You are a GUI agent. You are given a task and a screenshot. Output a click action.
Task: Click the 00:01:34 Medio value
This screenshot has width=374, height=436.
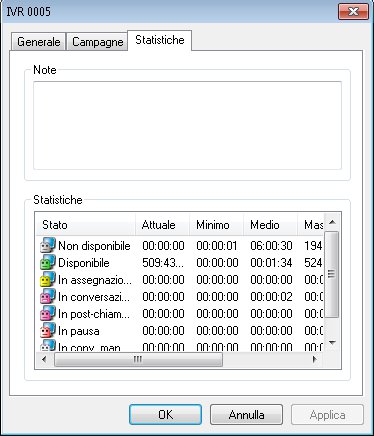coord(271,263)
